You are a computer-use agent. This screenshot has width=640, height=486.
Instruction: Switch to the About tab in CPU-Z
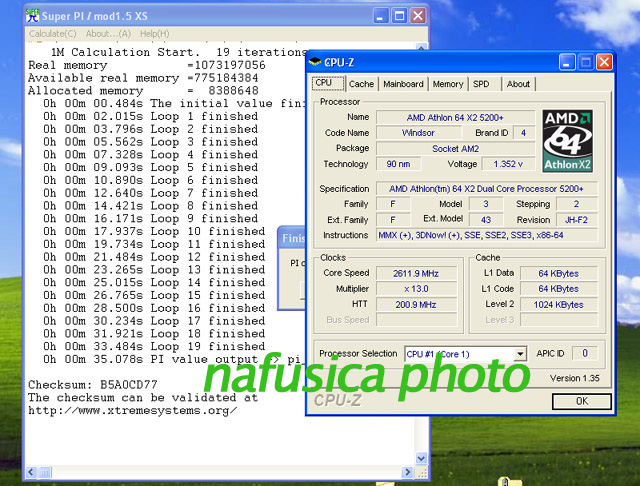click(518, 84)
